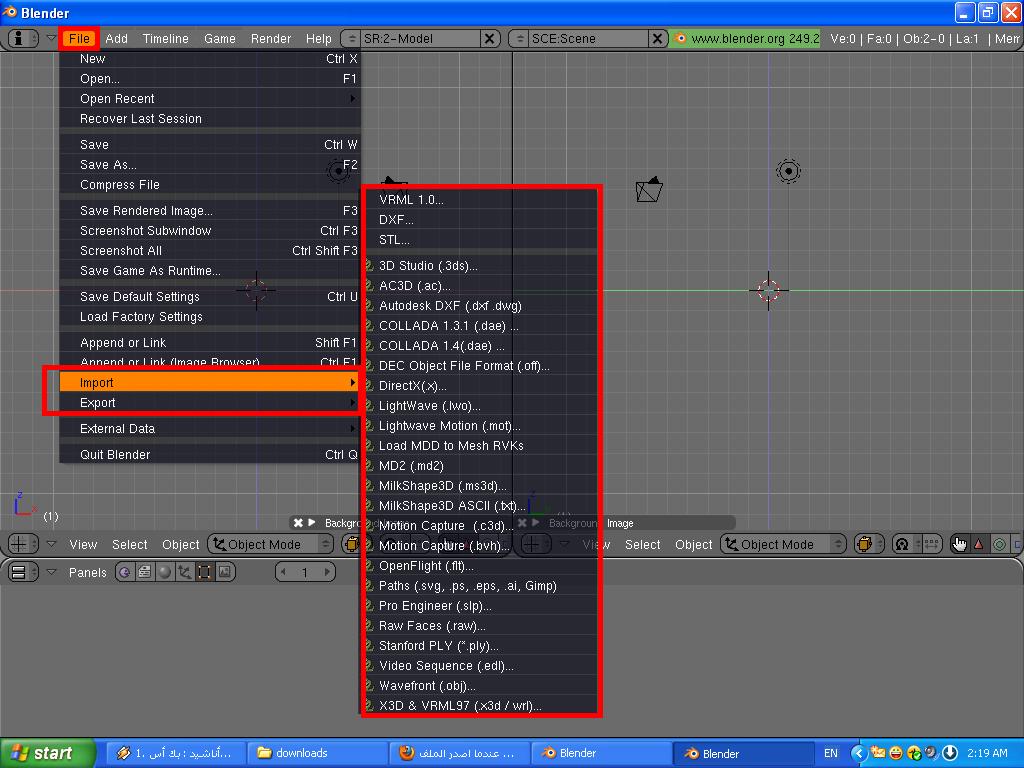Select the lamp object in right viewport

(x=788, y=172)
